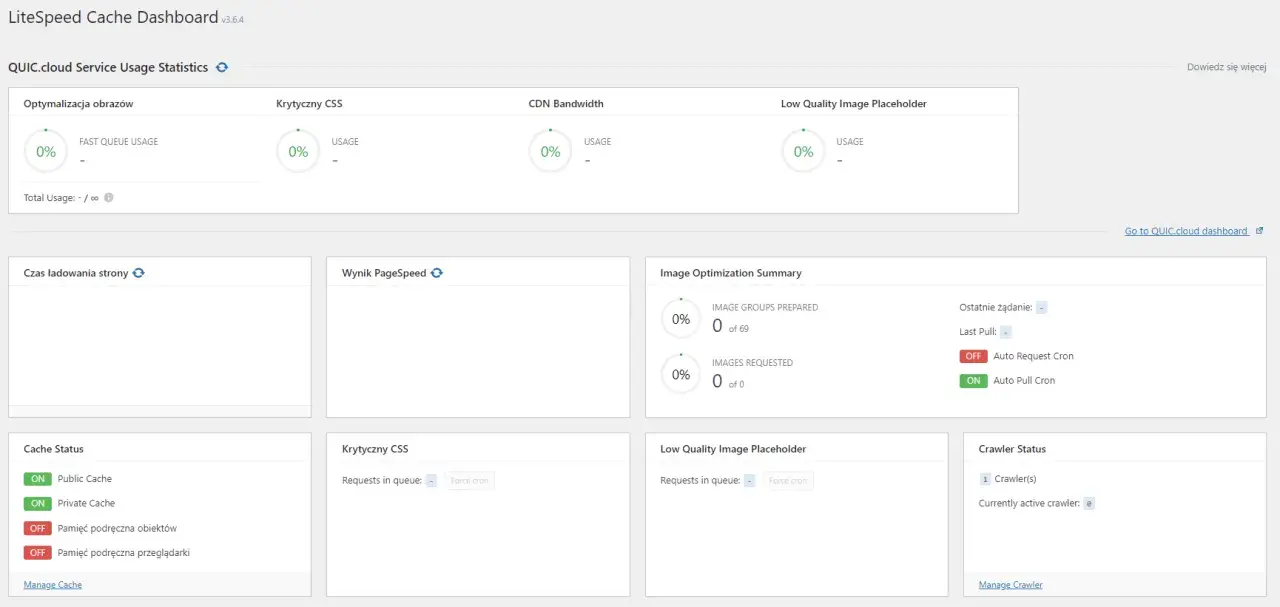Click the Krytyczny CSS 0% usage gauge
The image size is (1280, 607).
(x=298, y=152)
